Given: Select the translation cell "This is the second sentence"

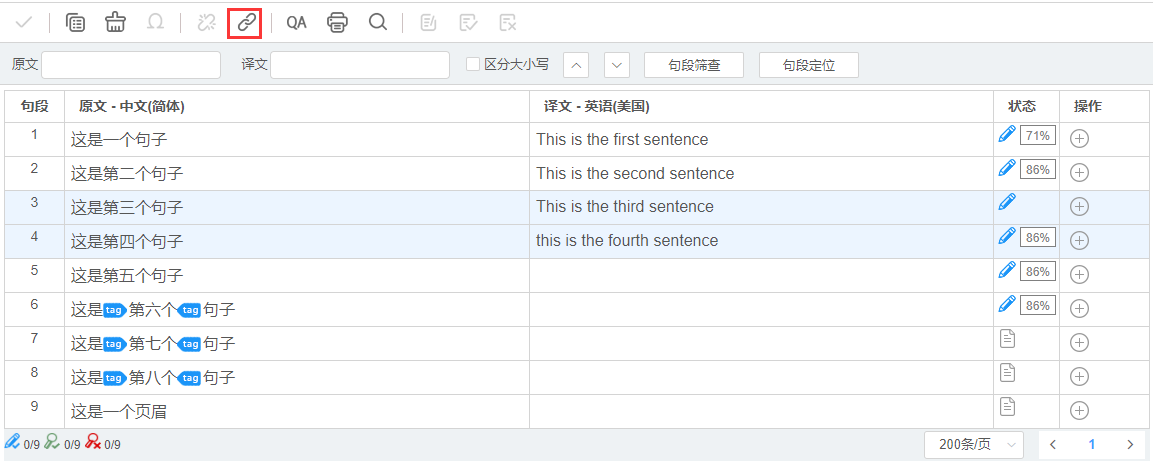Looking at the screenshot, I should click(x=635, y=173).
